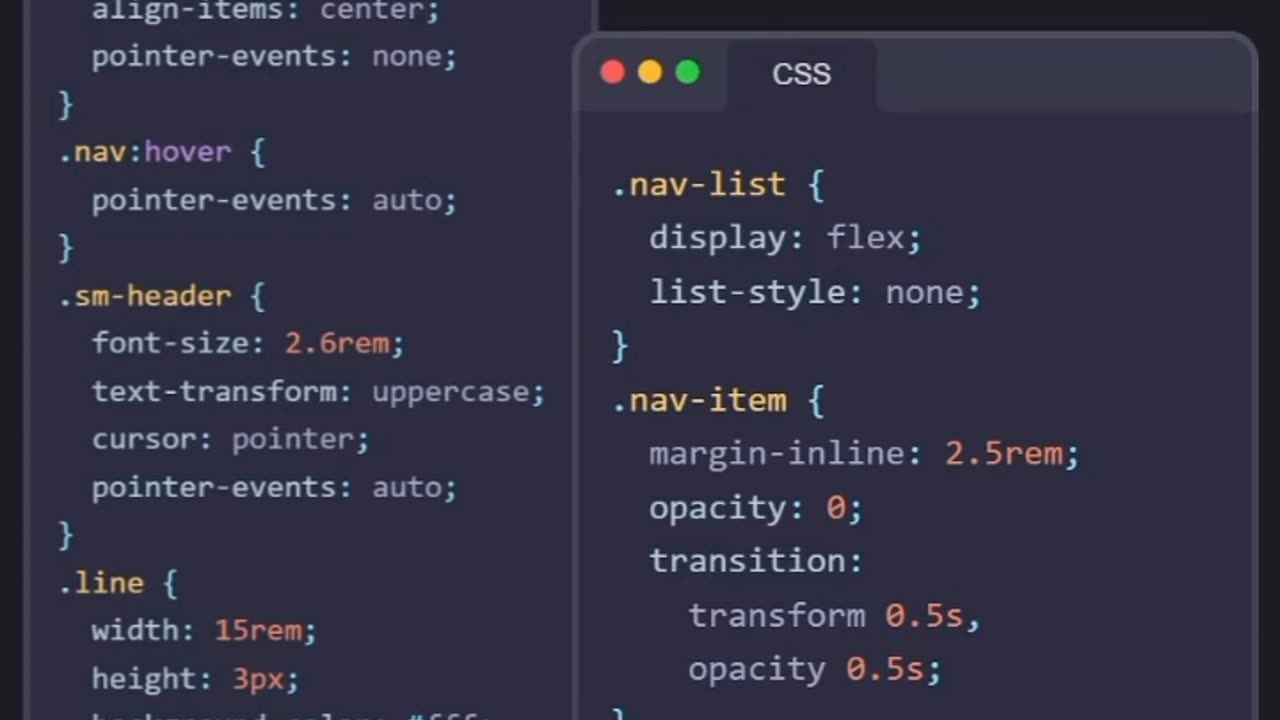Screen dimensions: 1280x720
Task: Click the 'list-style: none;' line
Action: click(x=815, y=292)
